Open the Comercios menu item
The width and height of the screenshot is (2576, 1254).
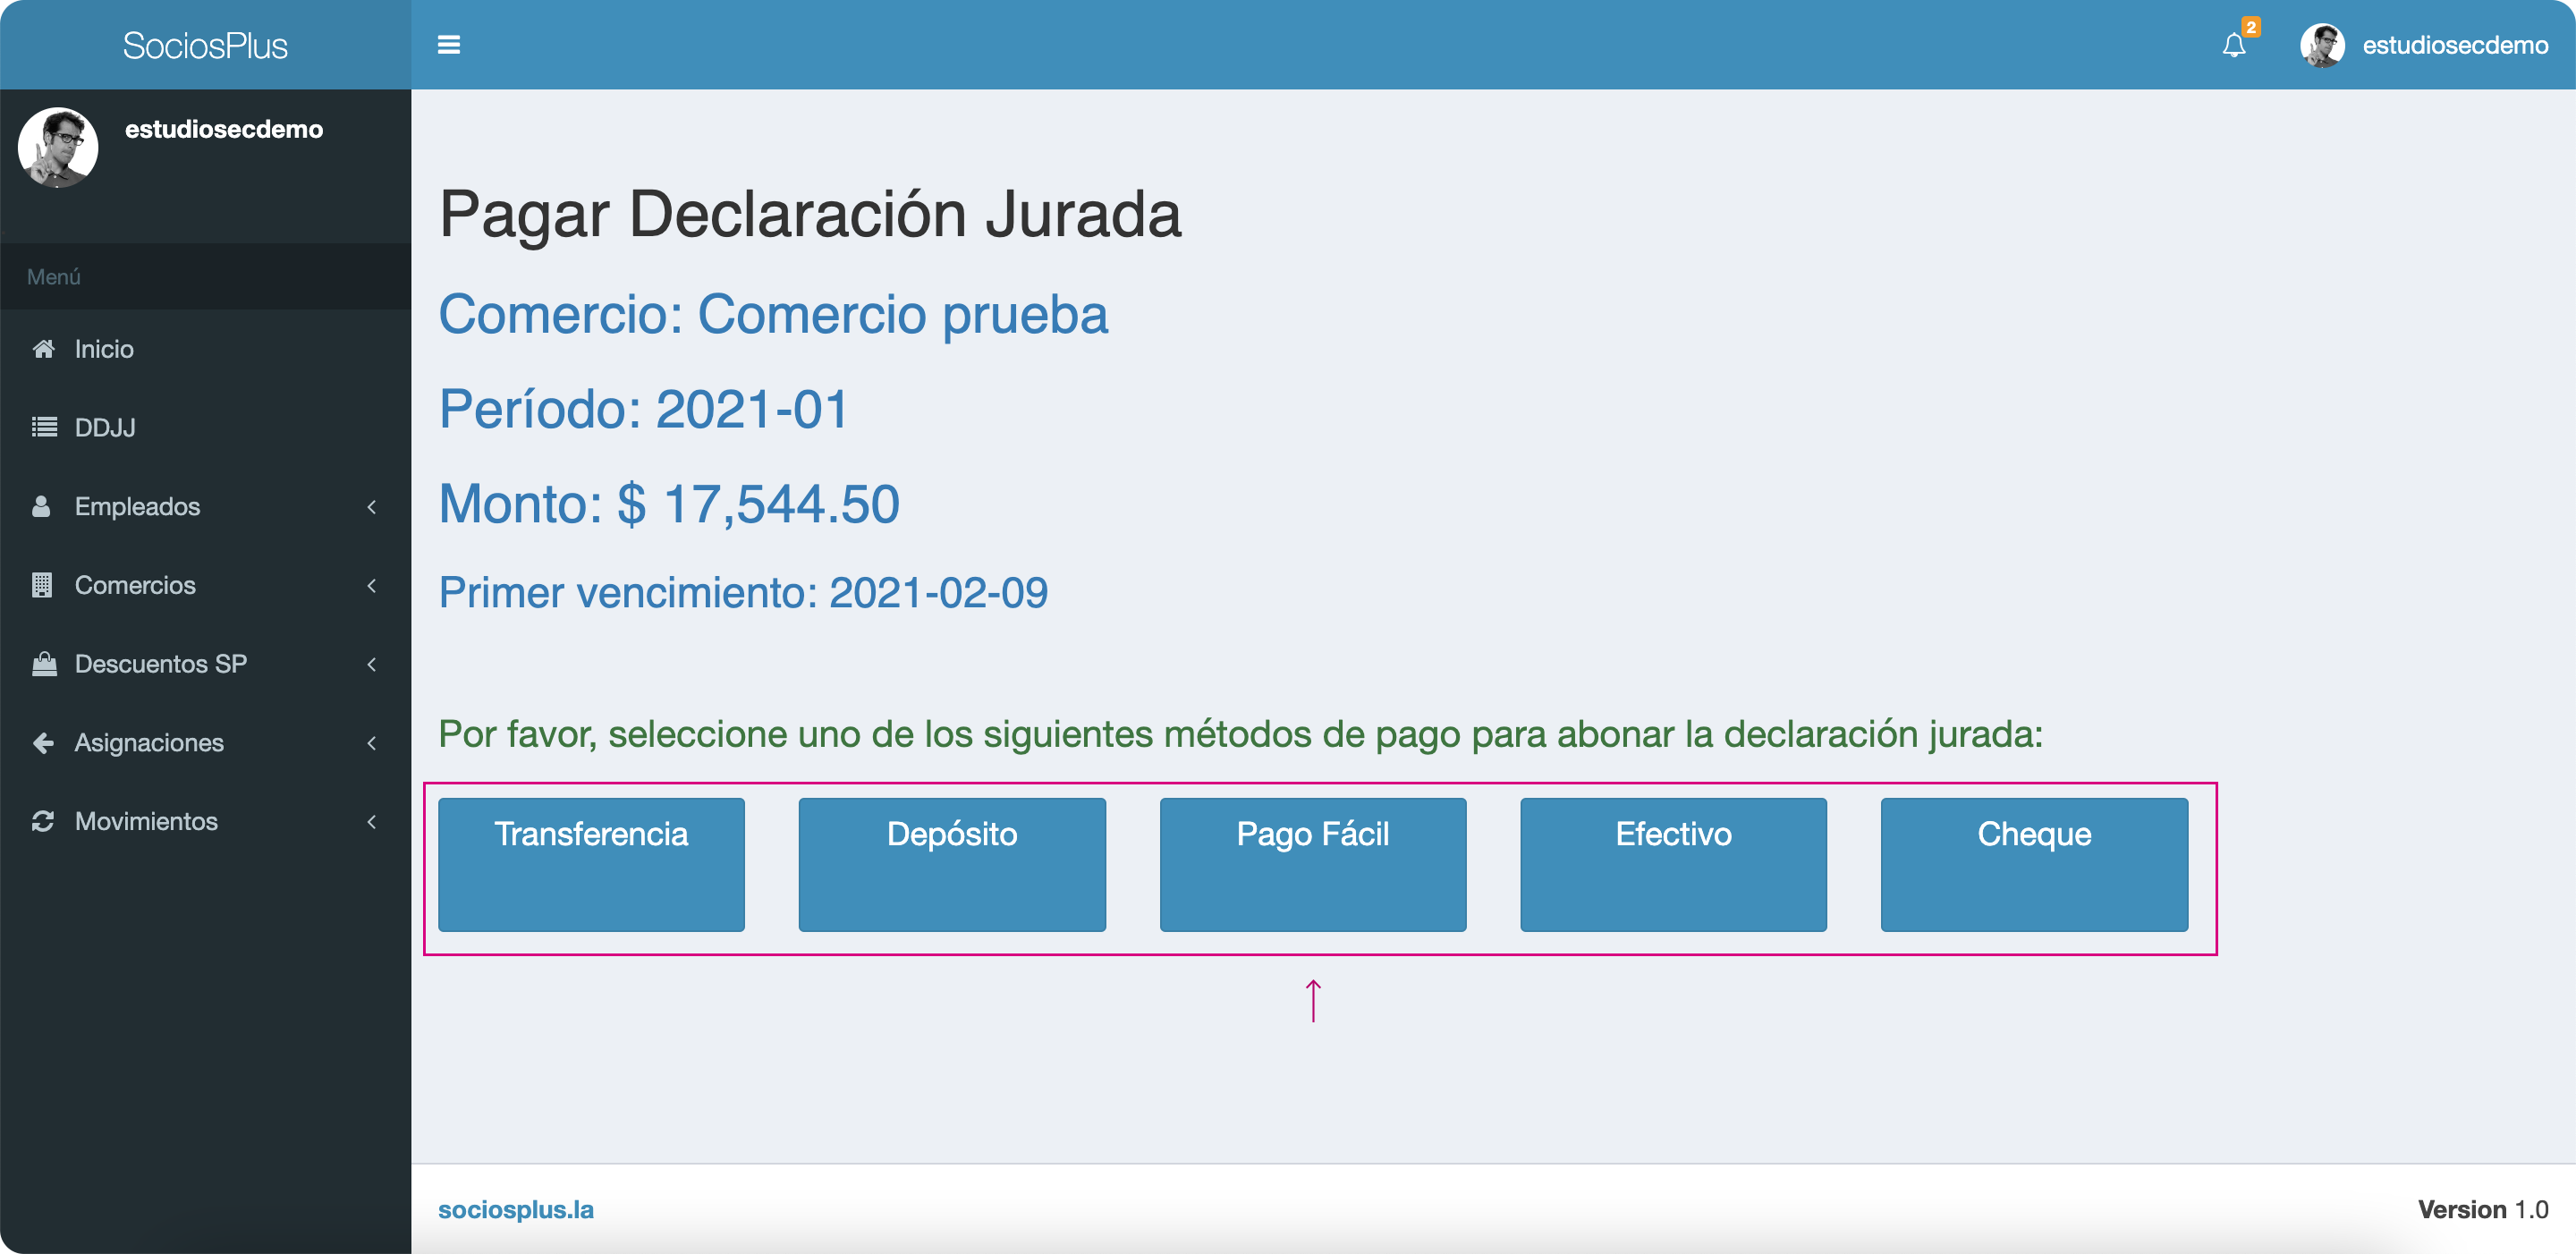point(205,585)
